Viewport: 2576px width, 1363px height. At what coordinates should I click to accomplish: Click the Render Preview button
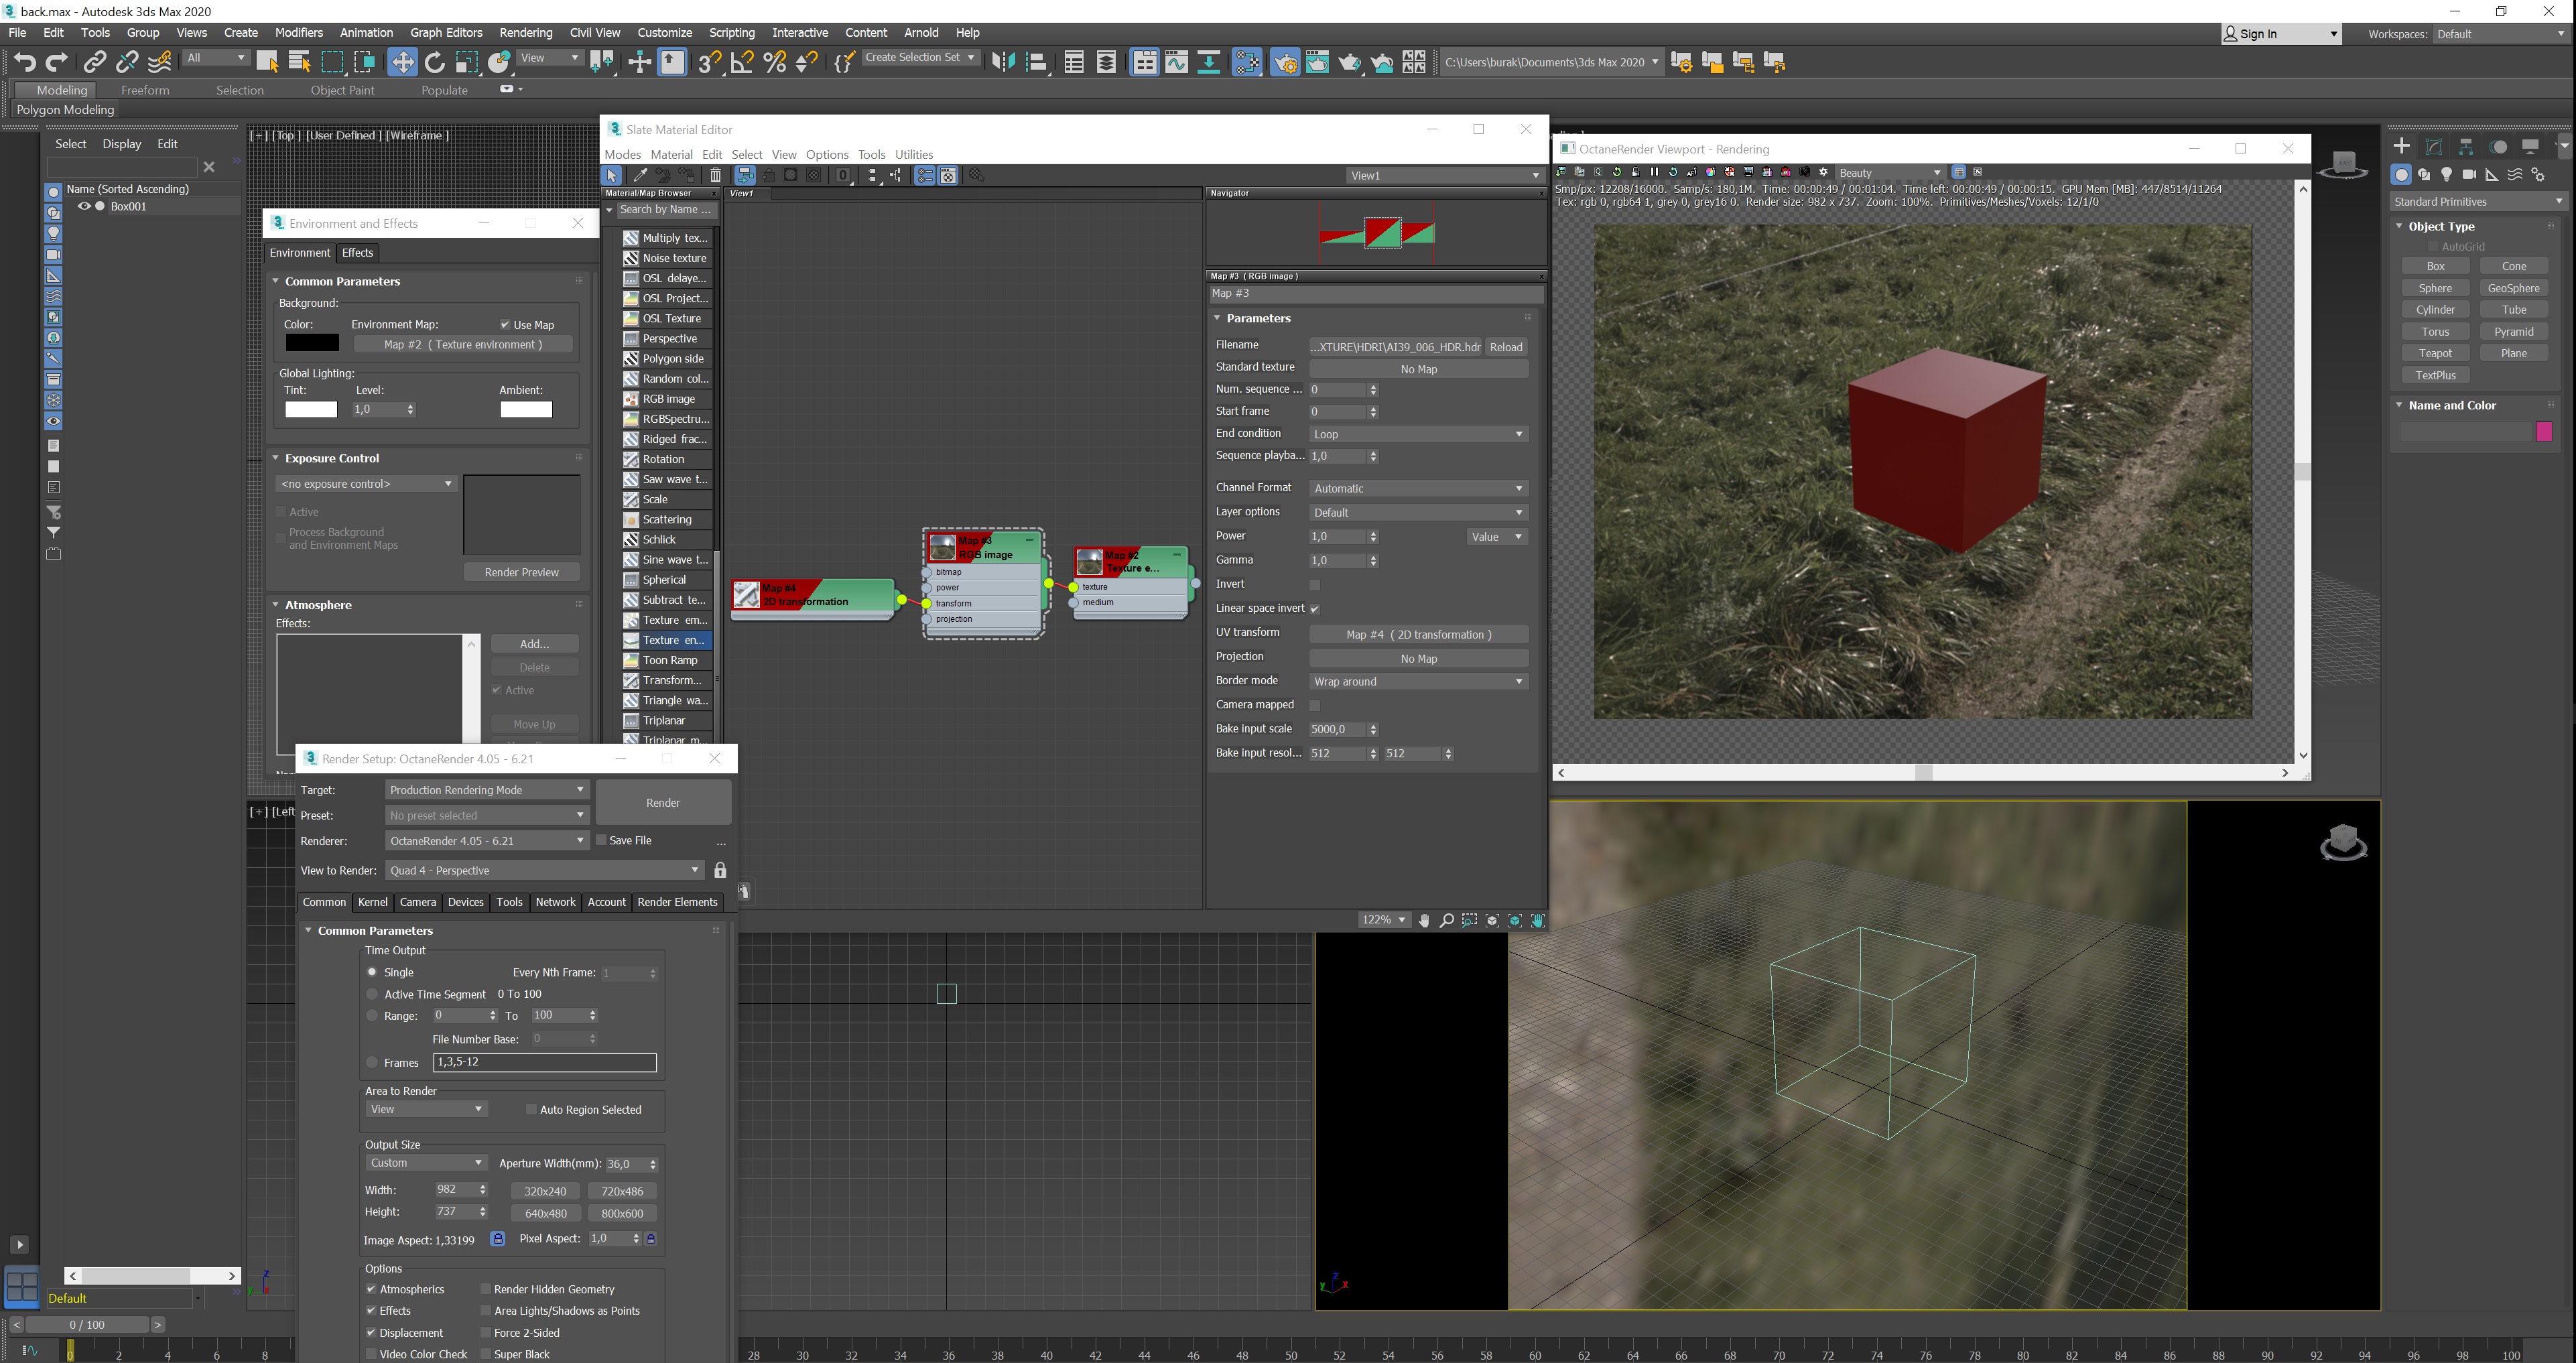pyautogui.click(x=521, y=572)
